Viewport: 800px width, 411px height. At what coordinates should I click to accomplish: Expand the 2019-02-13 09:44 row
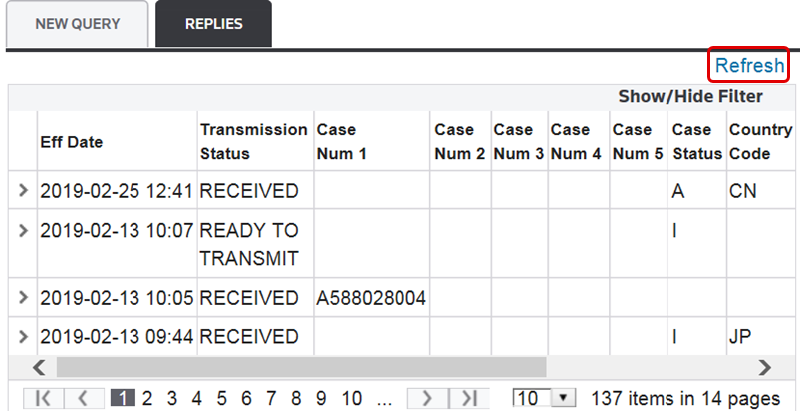click(x=24, y=337)
